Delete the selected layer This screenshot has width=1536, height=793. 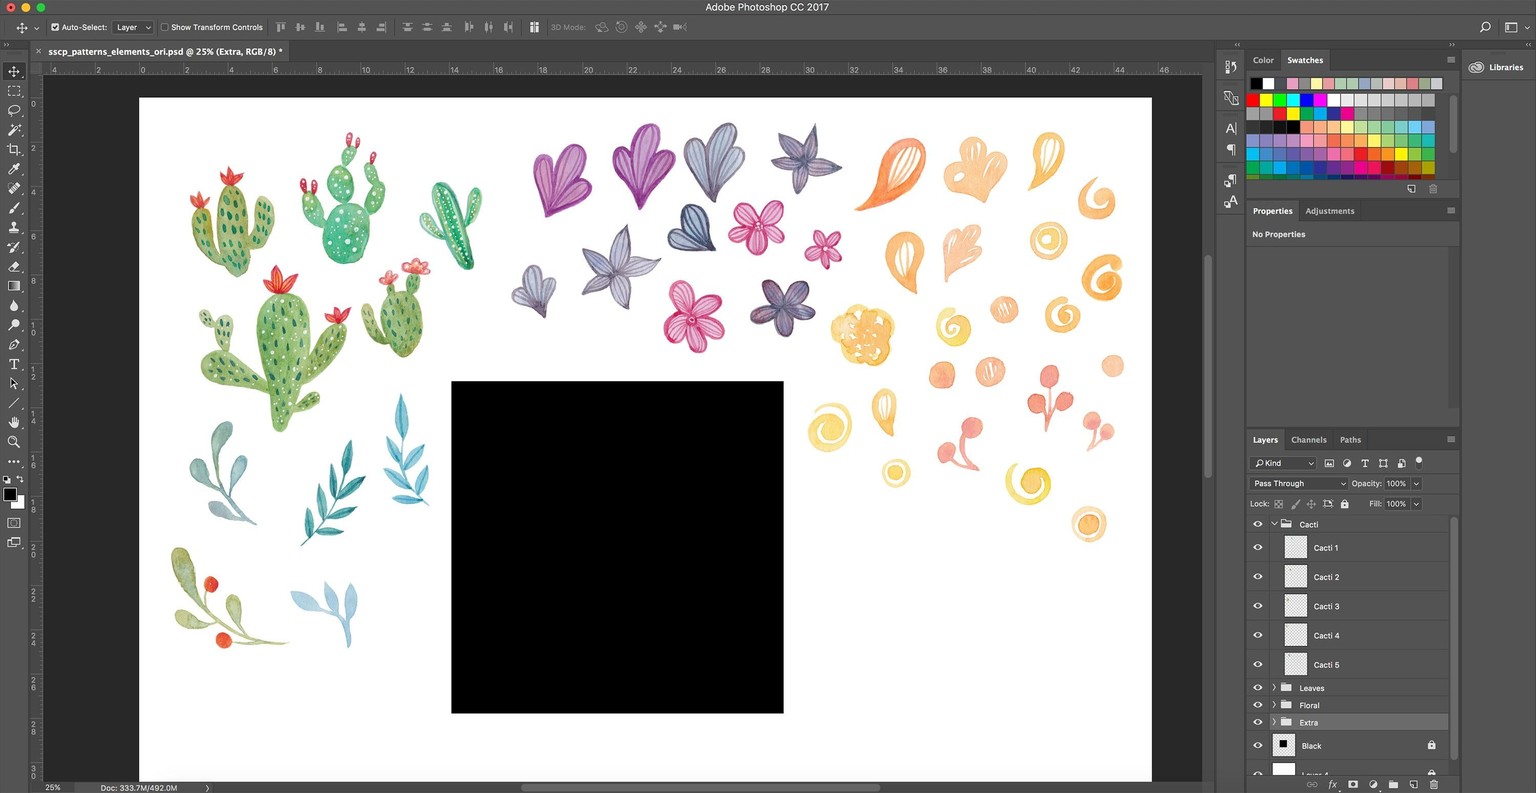(1433, 785)
